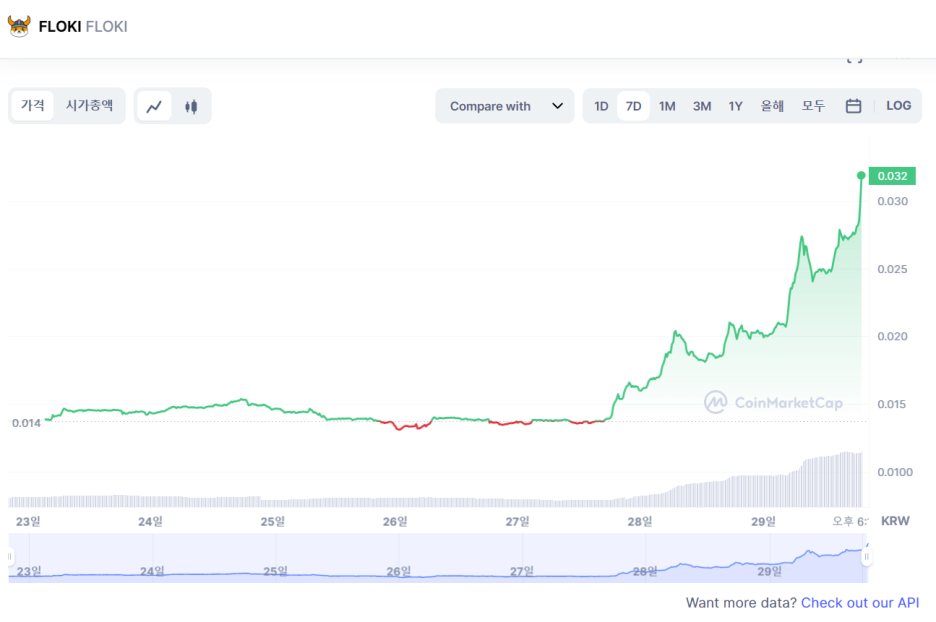Open the Compare with dropdown
Screen dimensions: 936x622
coord(505,106)
